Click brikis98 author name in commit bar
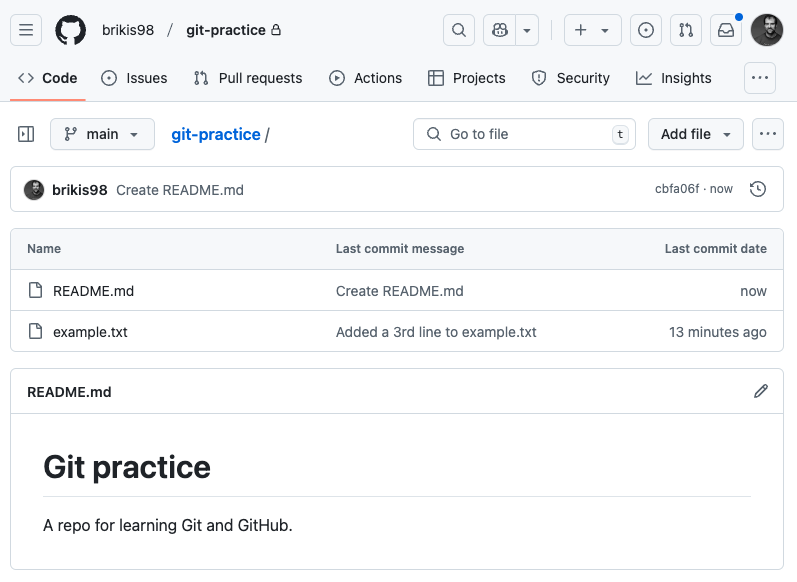The width and height of the screenshot is (797, 582). [80, 190]
